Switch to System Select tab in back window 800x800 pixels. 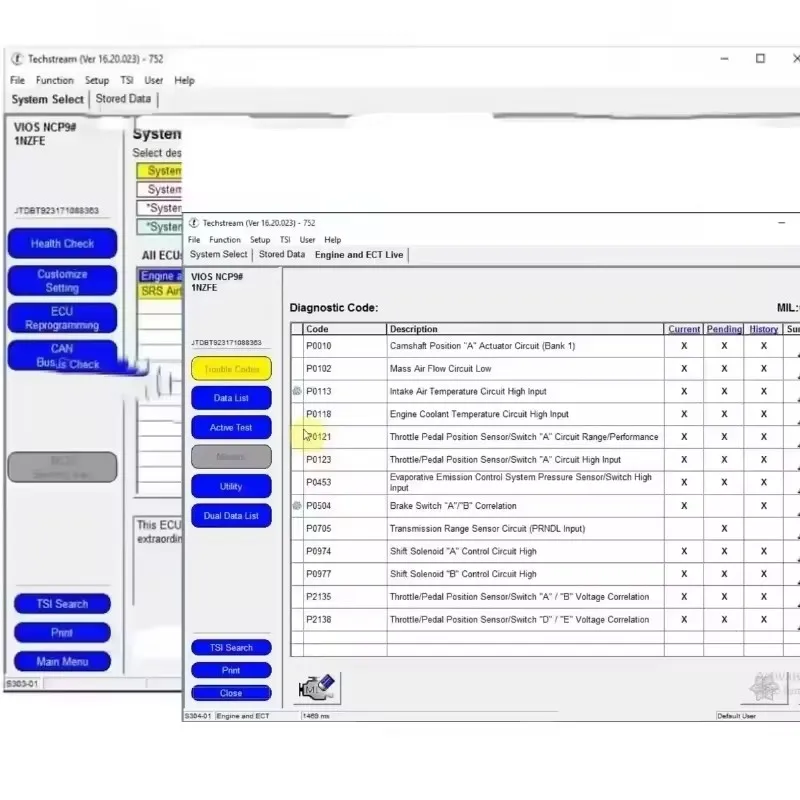coord(47,99)
